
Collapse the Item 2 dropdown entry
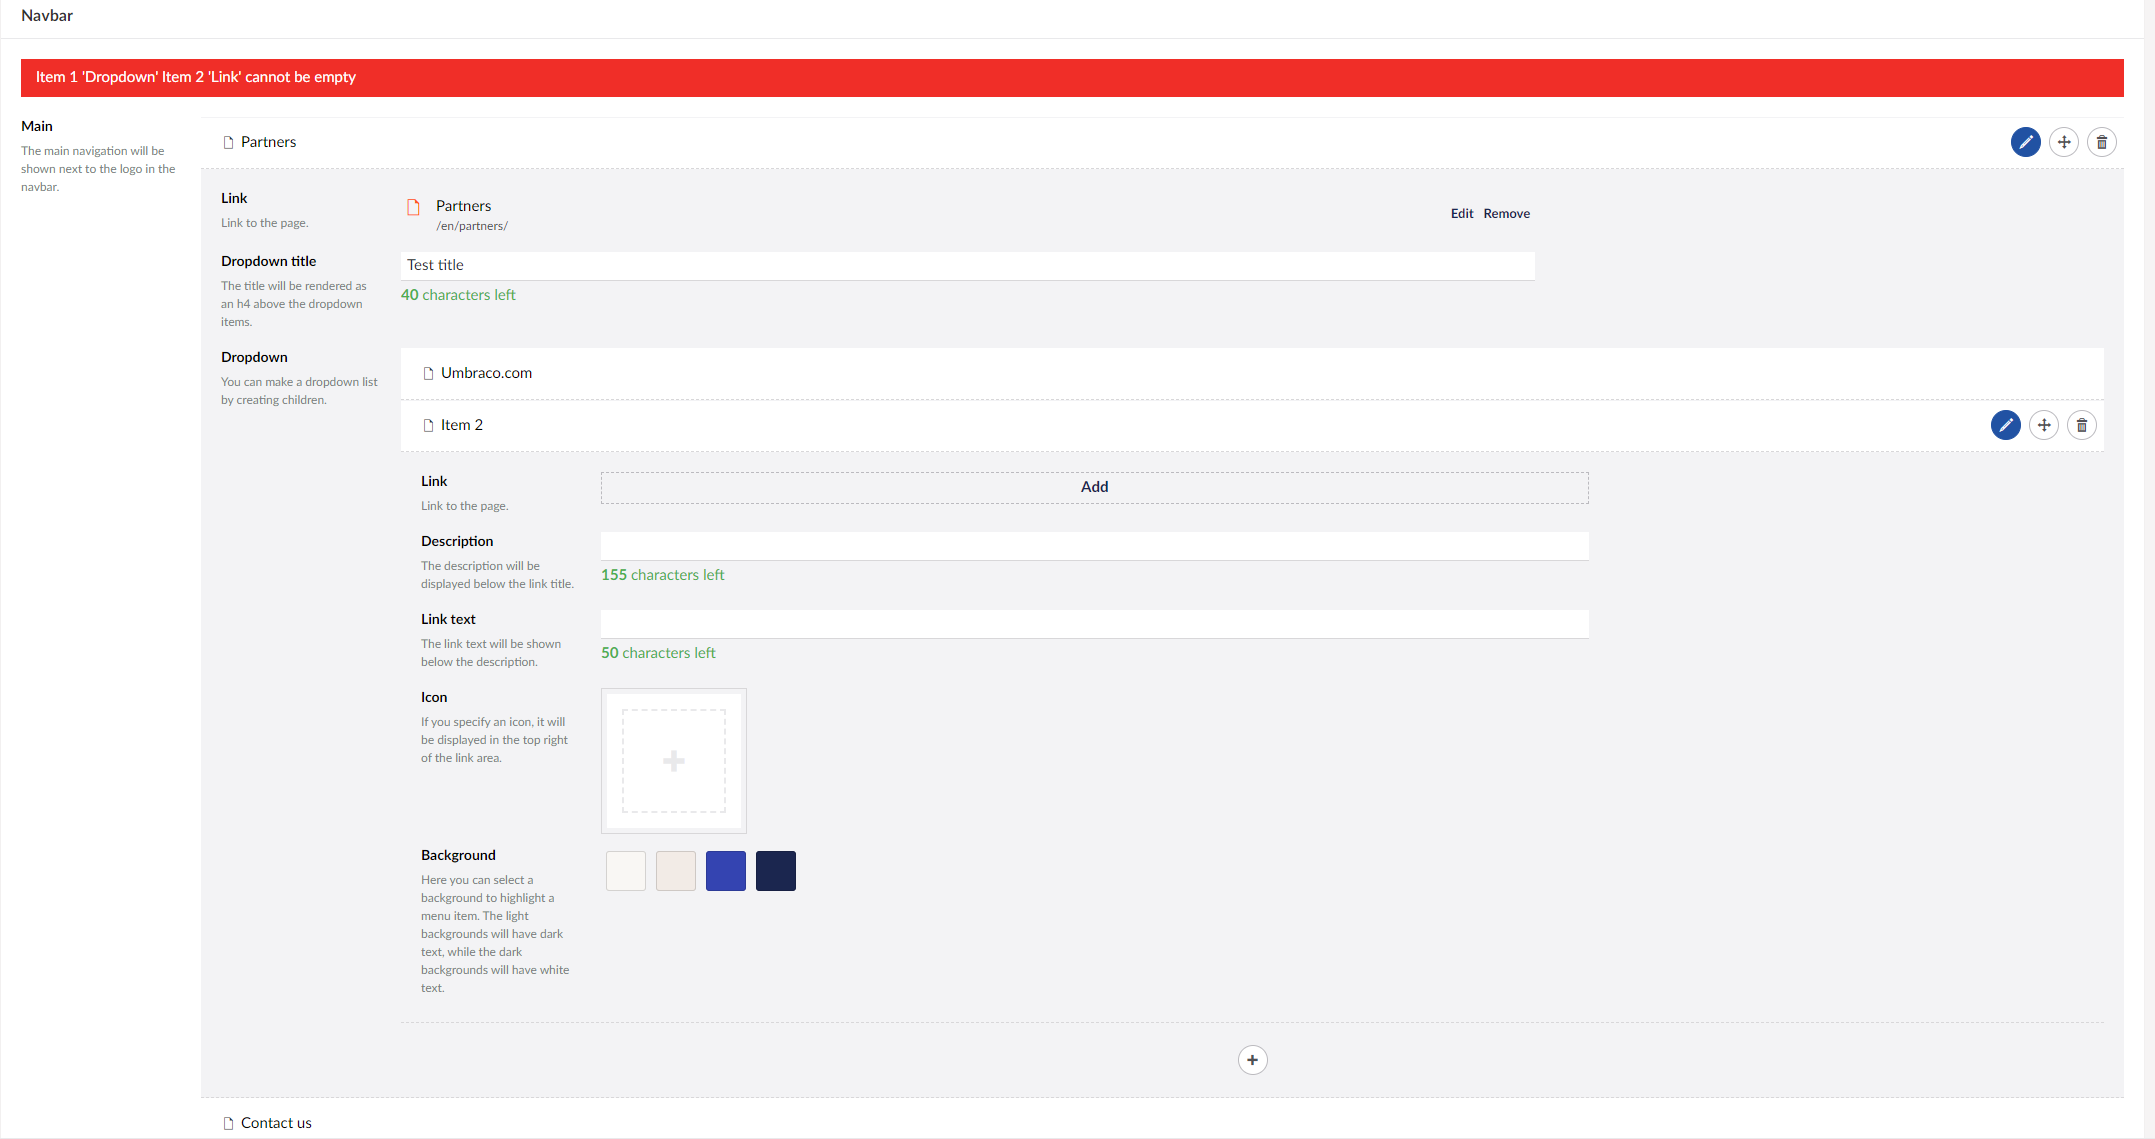[x=1252, y=425]
